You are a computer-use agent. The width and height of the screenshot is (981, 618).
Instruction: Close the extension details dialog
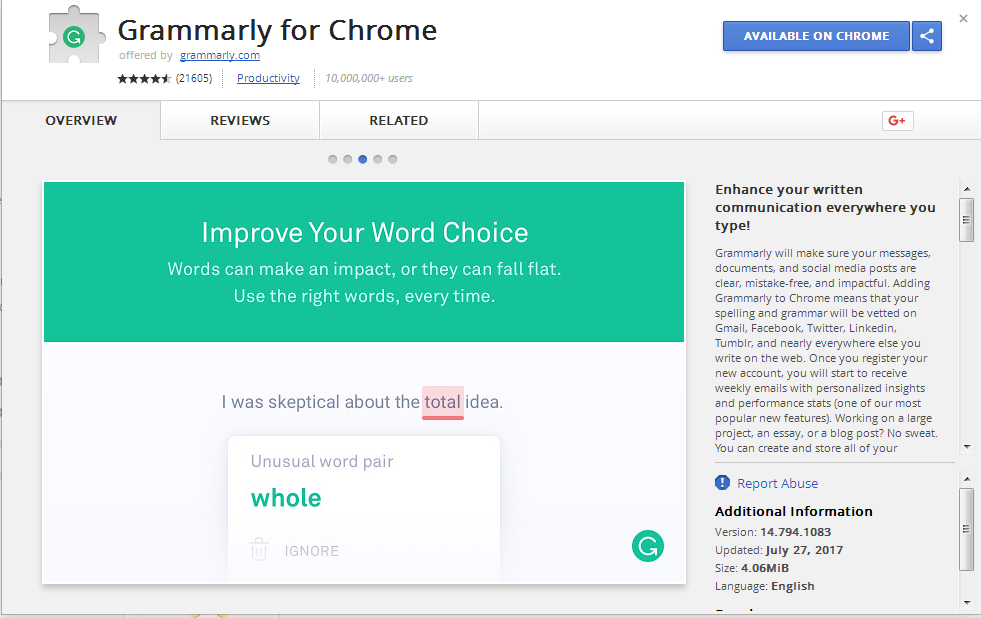click(963, 19)
